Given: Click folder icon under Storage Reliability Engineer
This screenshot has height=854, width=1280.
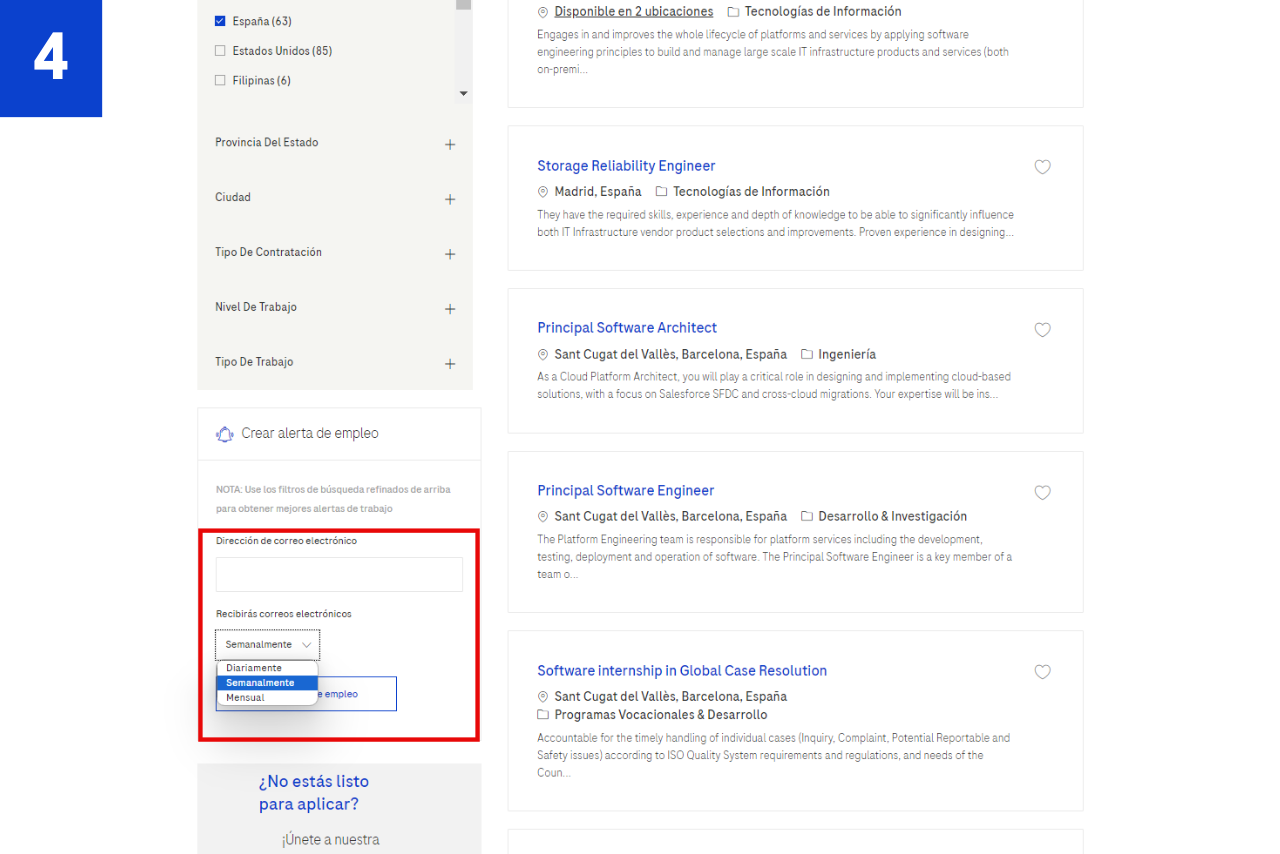Looking at the screenshot, I should pos(661,192).
